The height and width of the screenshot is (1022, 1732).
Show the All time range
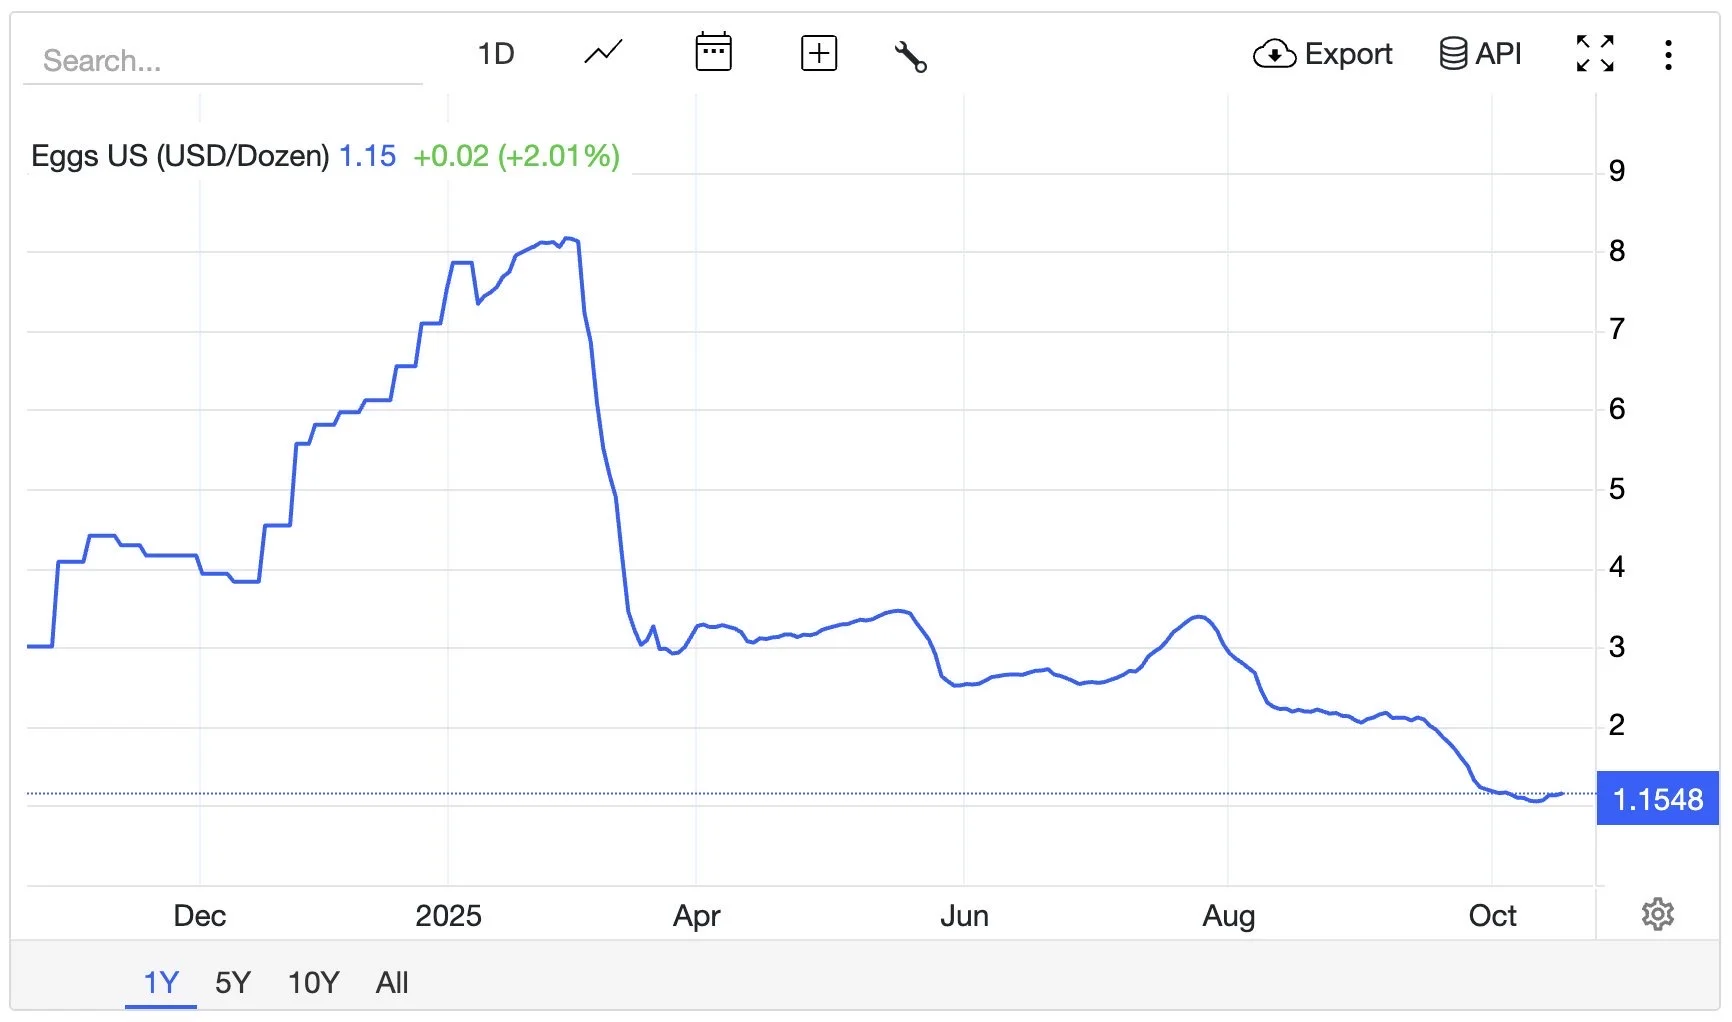pyautogui.click(x=392, y=982)
